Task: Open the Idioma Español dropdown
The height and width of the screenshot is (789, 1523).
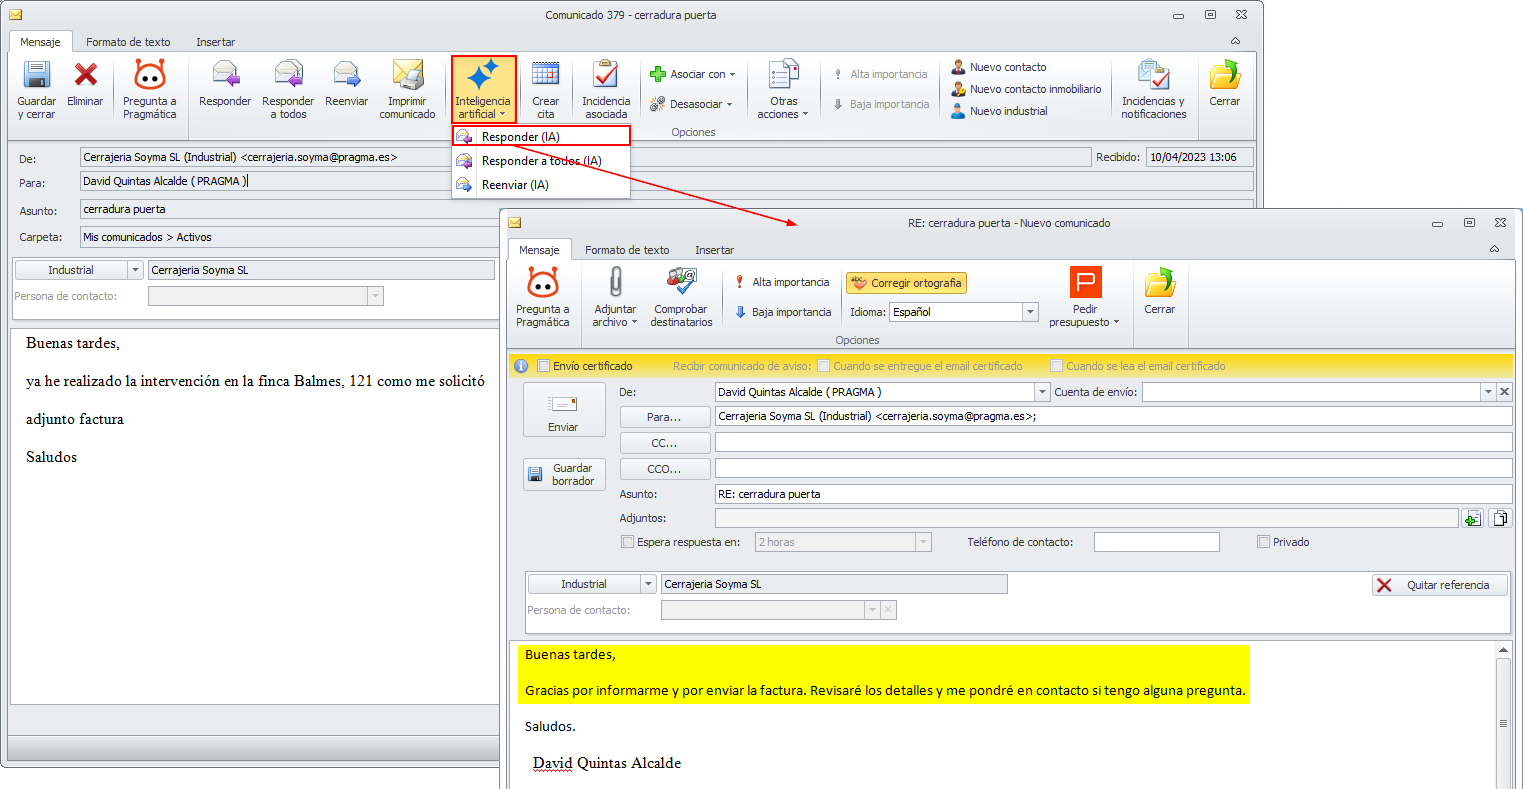Action: tap(1030, 312)
